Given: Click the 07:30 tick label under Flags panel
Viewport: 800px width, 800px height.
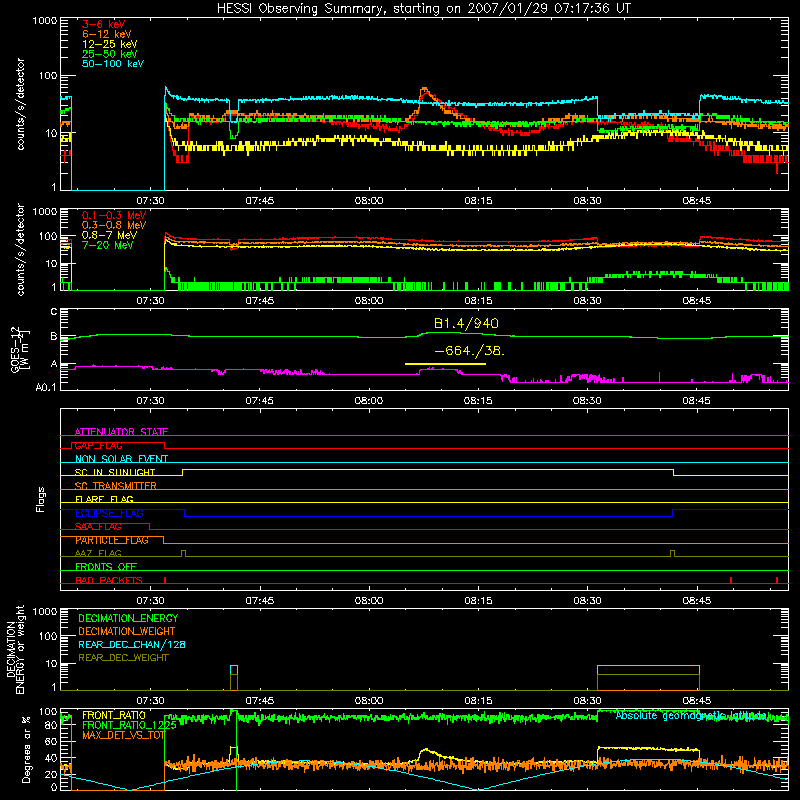Looking at the screenshot, I should (x=151, y=600).
